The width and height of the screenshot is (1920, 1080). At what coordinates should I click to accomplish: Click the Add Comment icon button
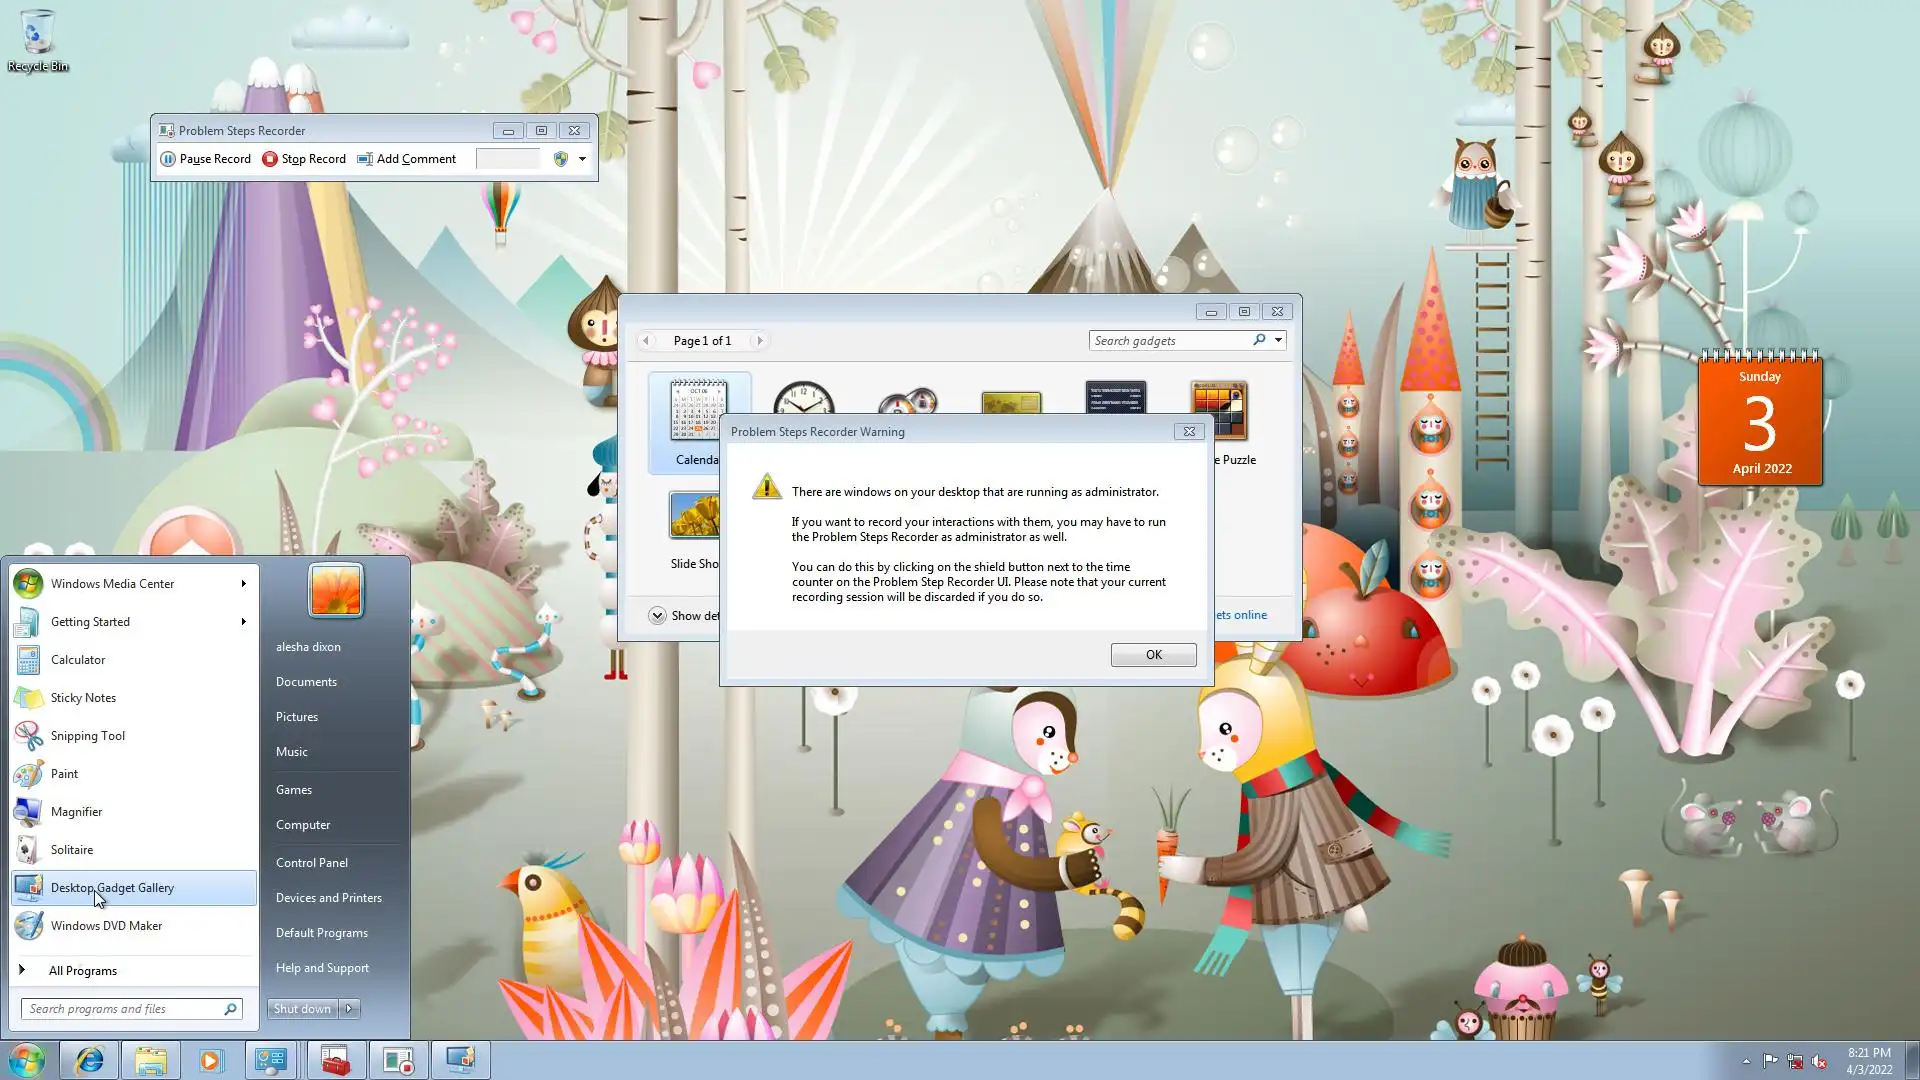click(x=365, y=159)
